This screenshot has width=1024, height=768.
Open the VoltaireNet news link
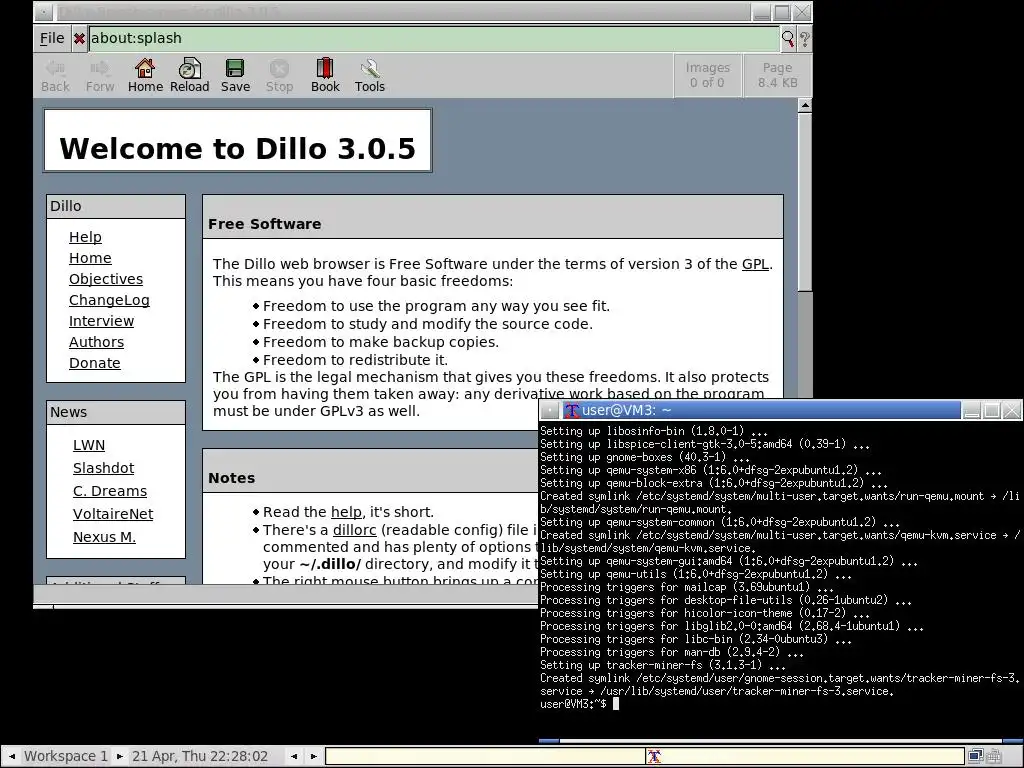pos(113,513)
